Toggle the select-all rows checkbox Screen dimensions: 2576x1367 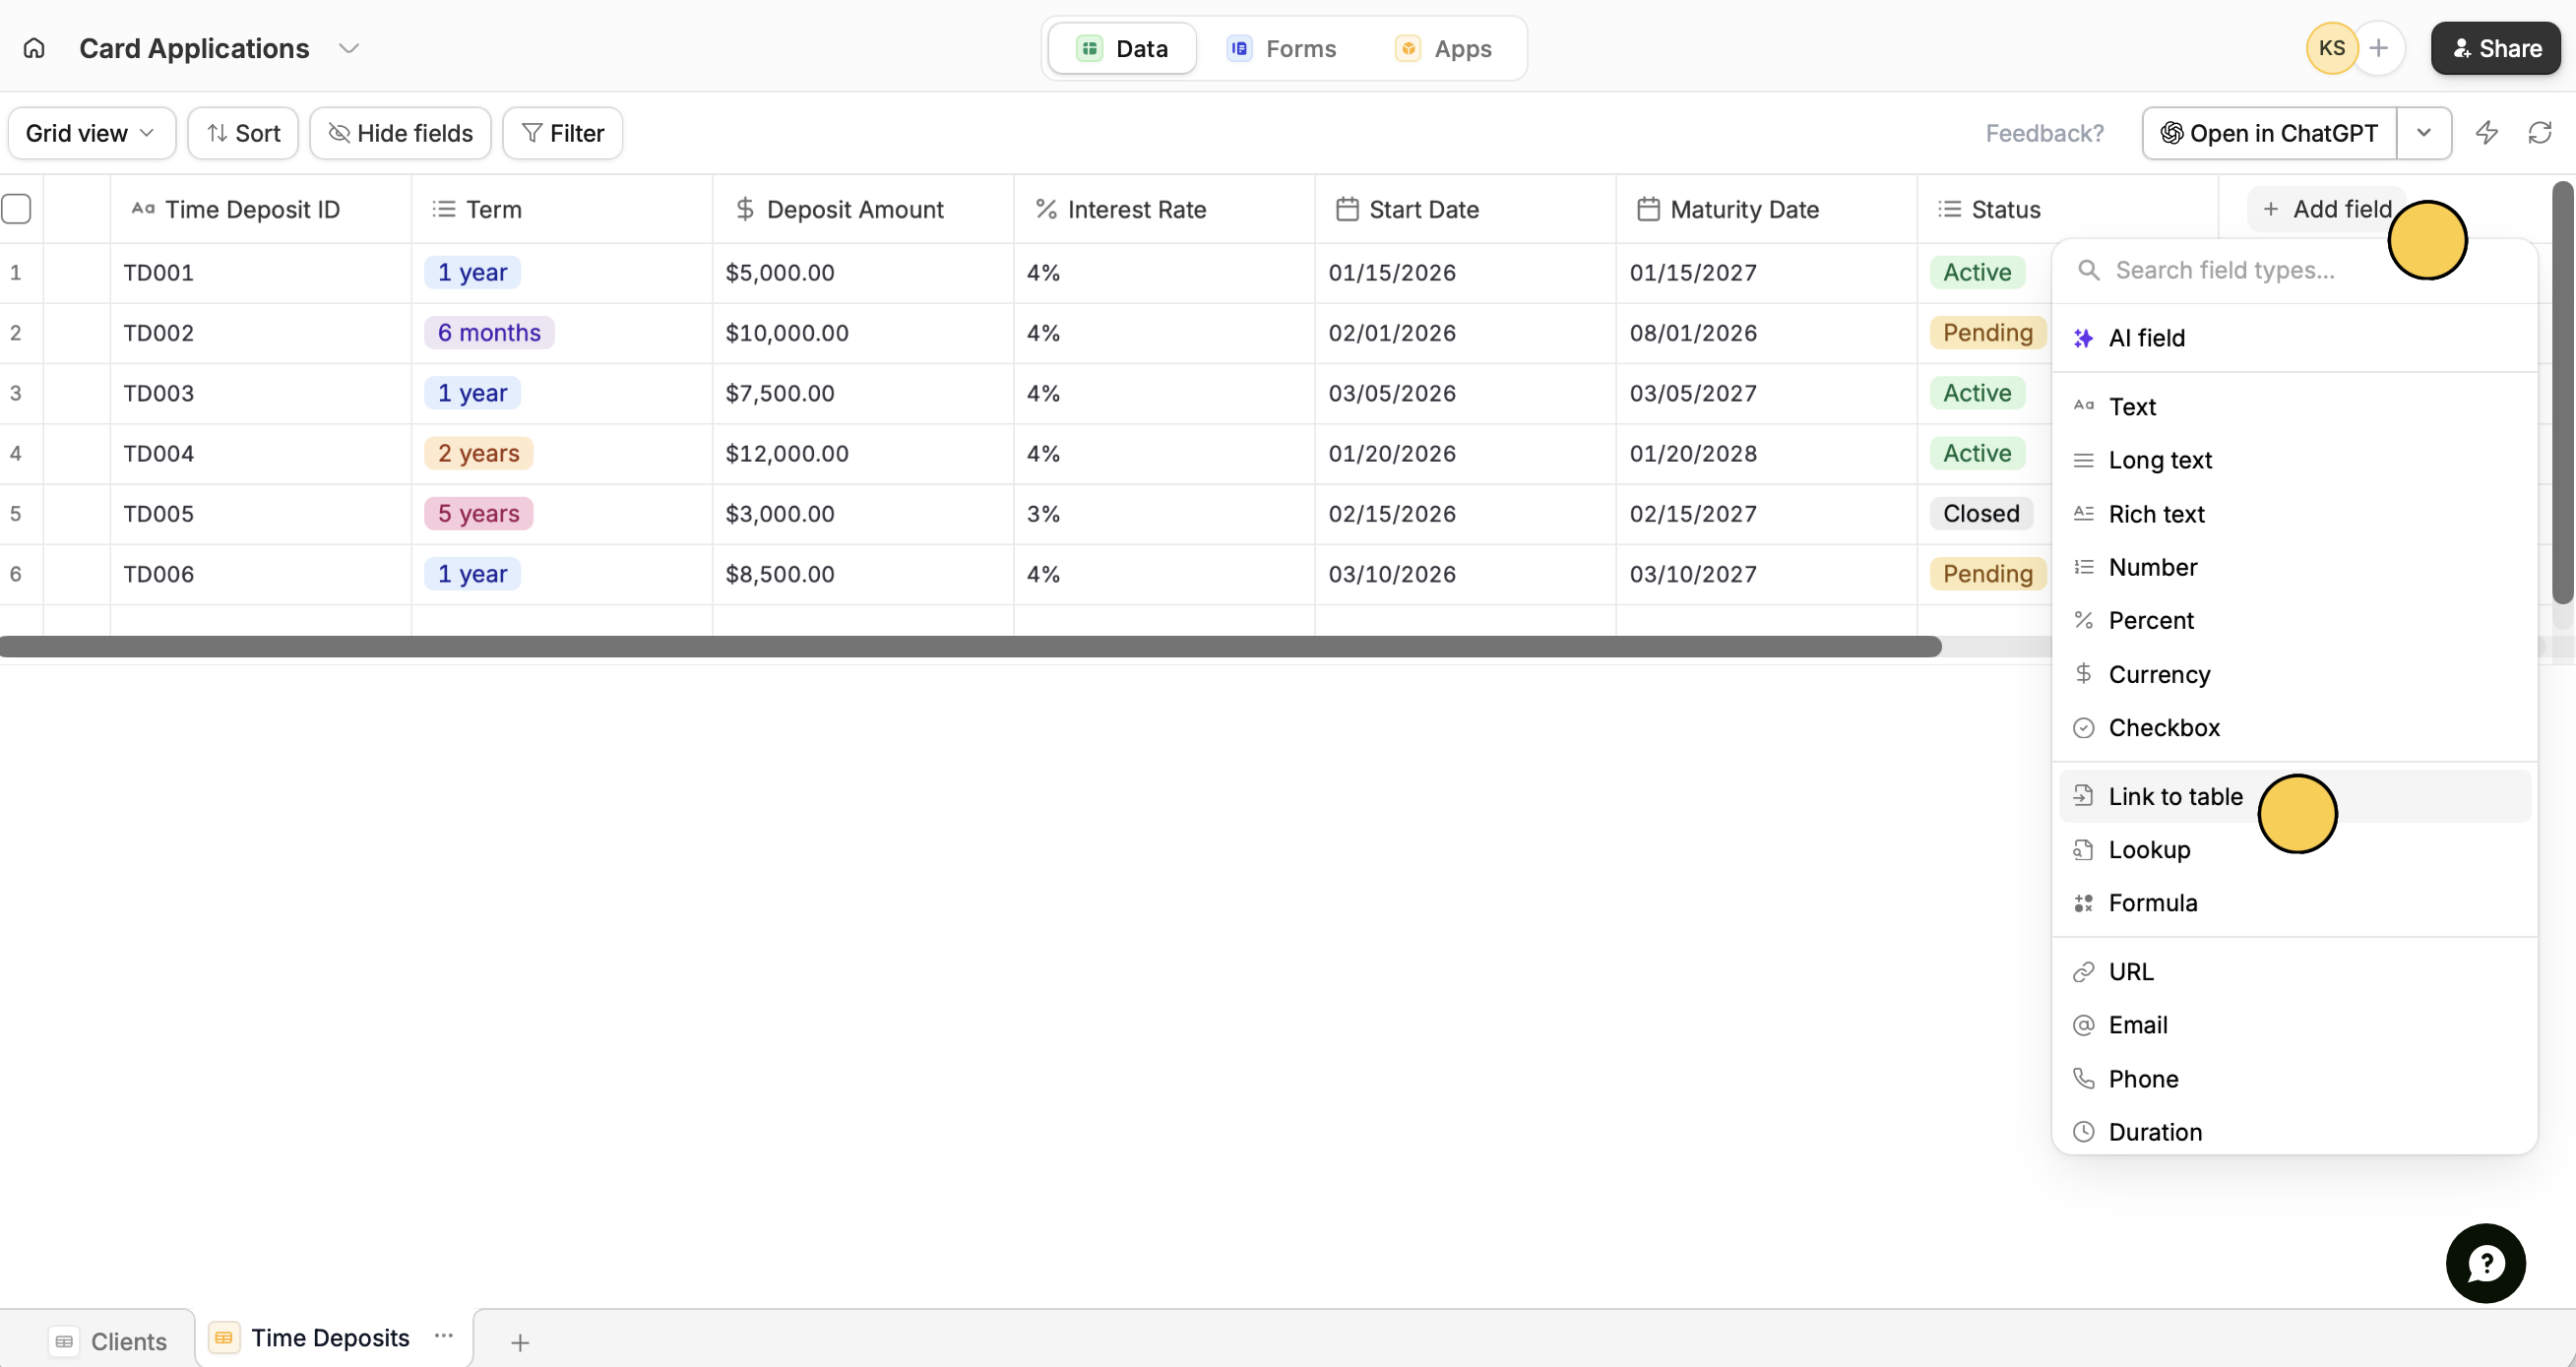(x=17, y=209)
